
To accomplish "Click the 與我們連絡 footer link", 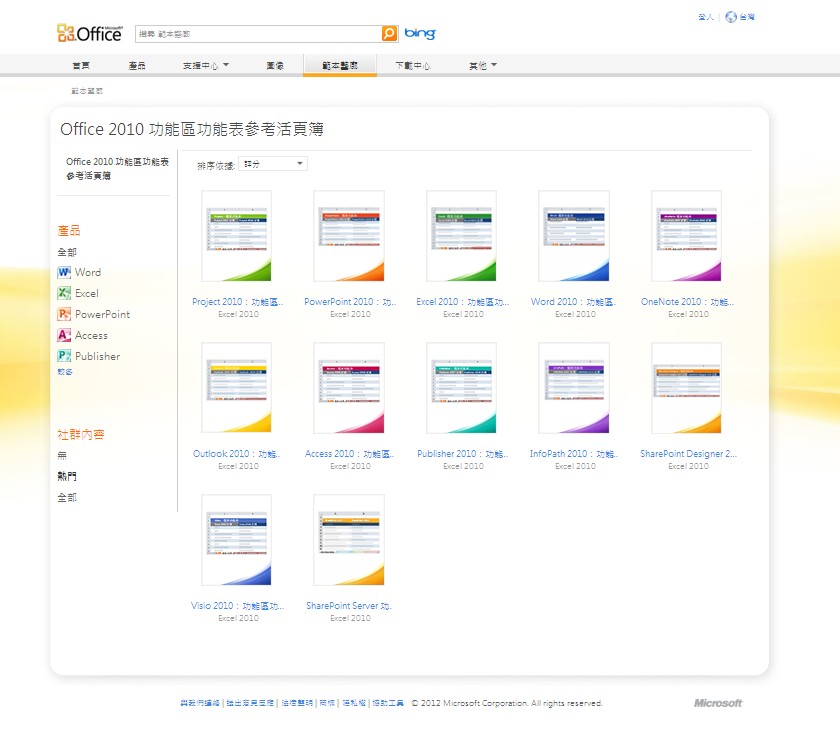I will [200, 703].
